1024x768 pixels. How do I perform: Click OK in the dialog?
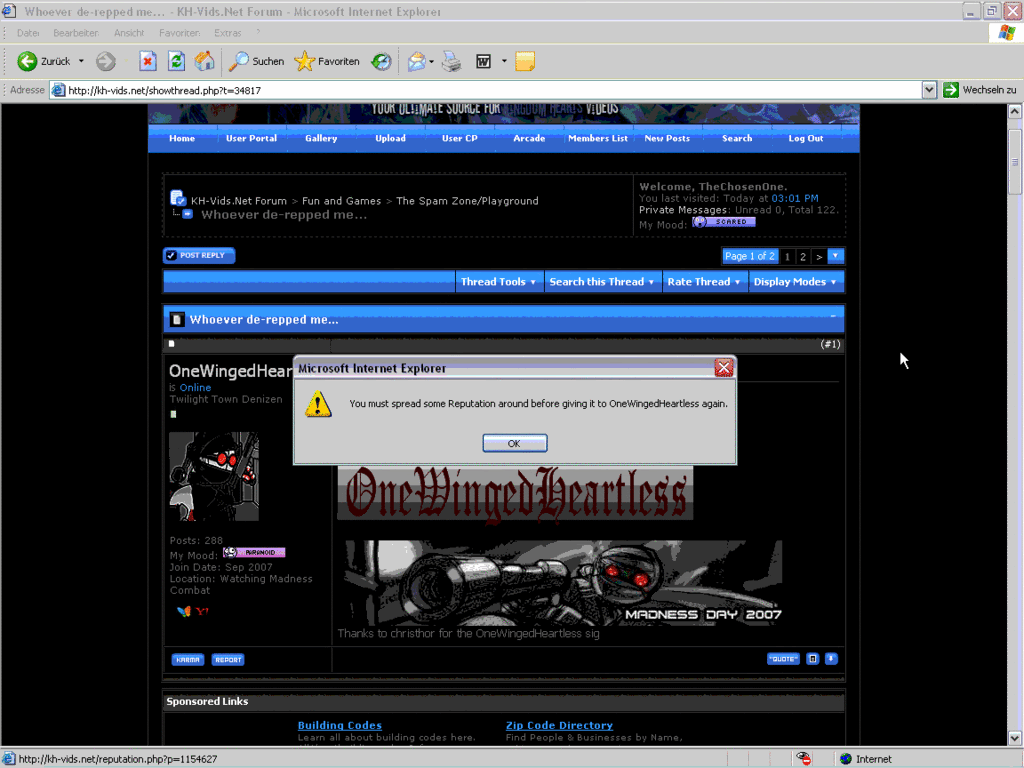(515, 443)
